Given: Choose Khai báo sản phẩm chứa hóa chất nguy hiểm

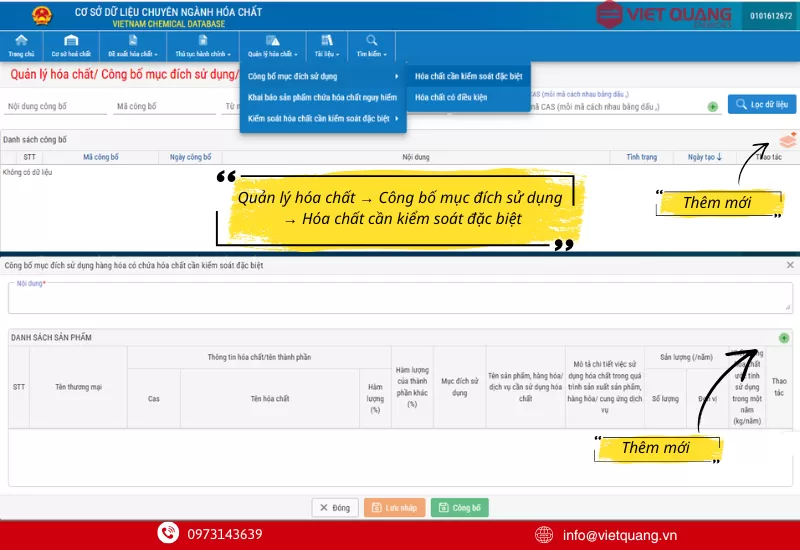Looking at the screenshot, I should 322,97.
